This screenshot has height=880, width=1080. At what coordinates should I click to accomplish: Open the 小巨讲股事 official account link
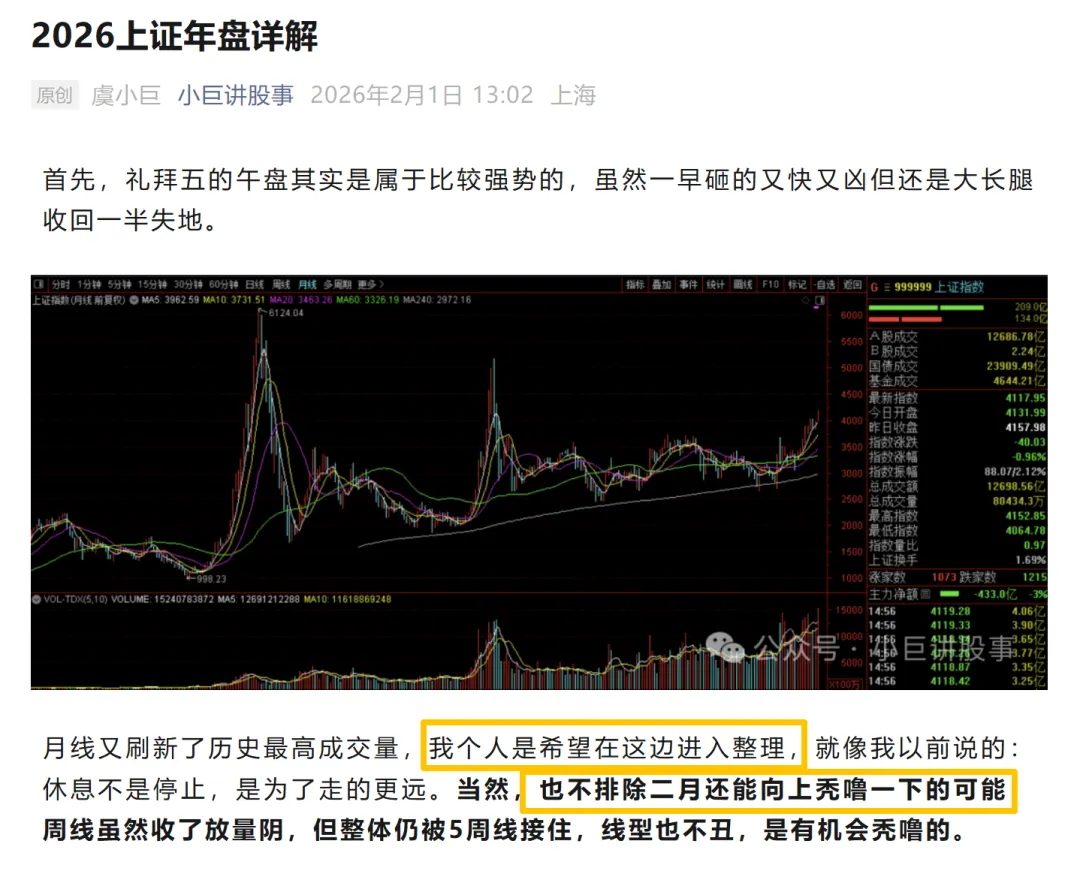pyautogui.click(x=236, y=95)
